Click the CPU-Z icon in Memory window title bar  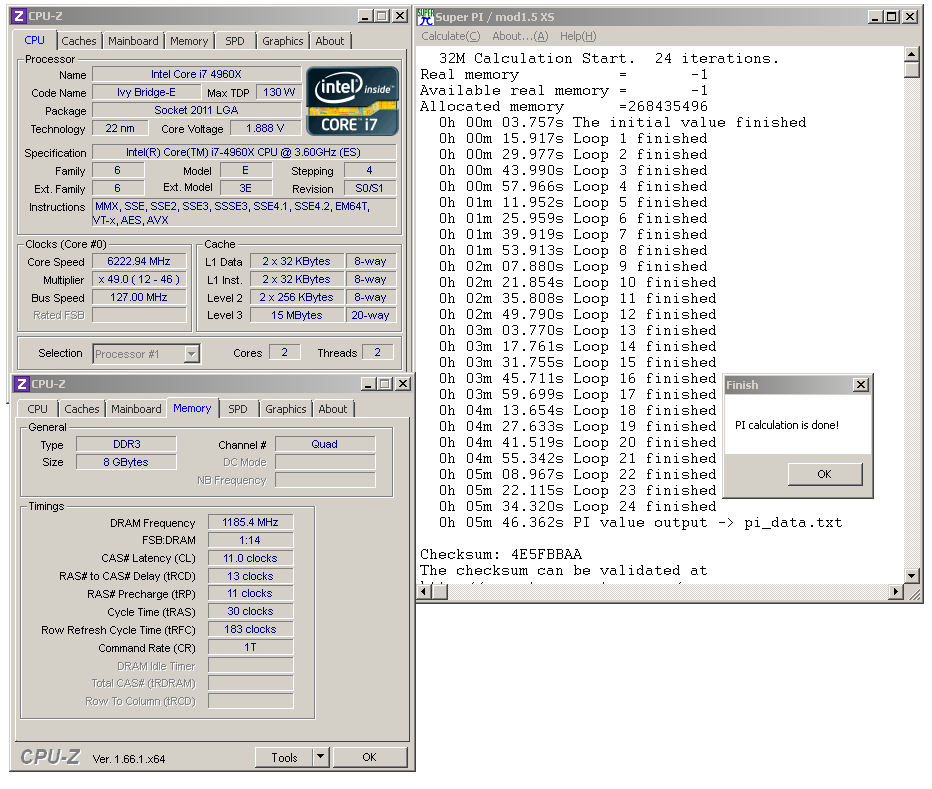(22, 384)
